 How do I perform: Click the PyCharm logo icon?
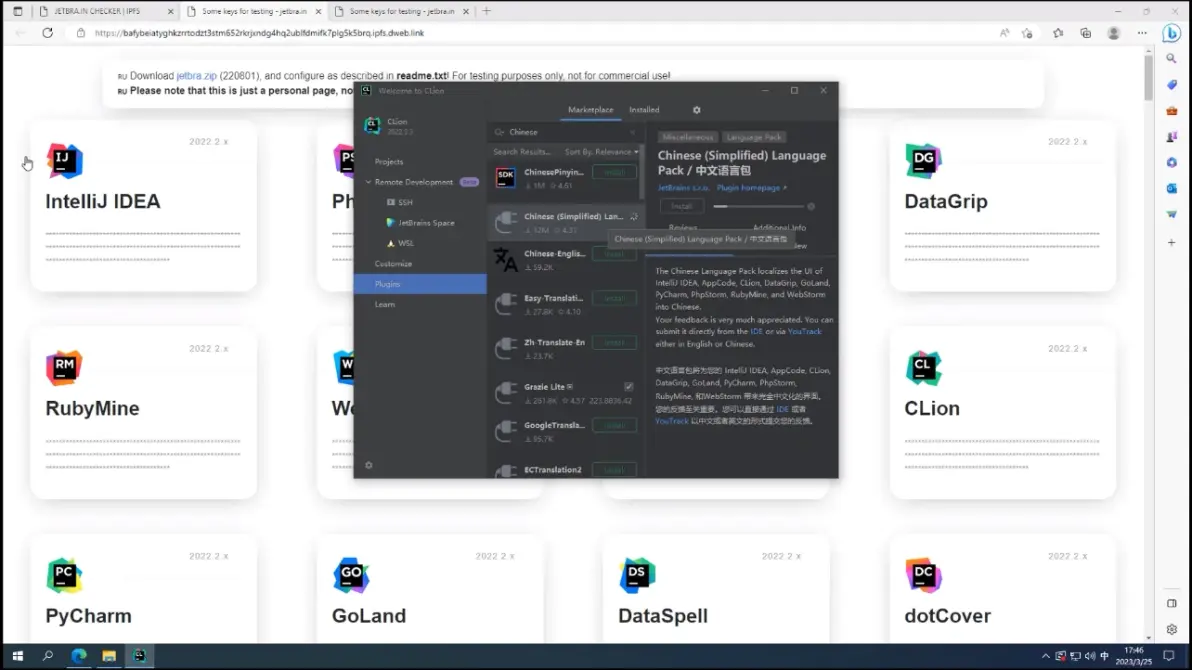pos(65,575)
